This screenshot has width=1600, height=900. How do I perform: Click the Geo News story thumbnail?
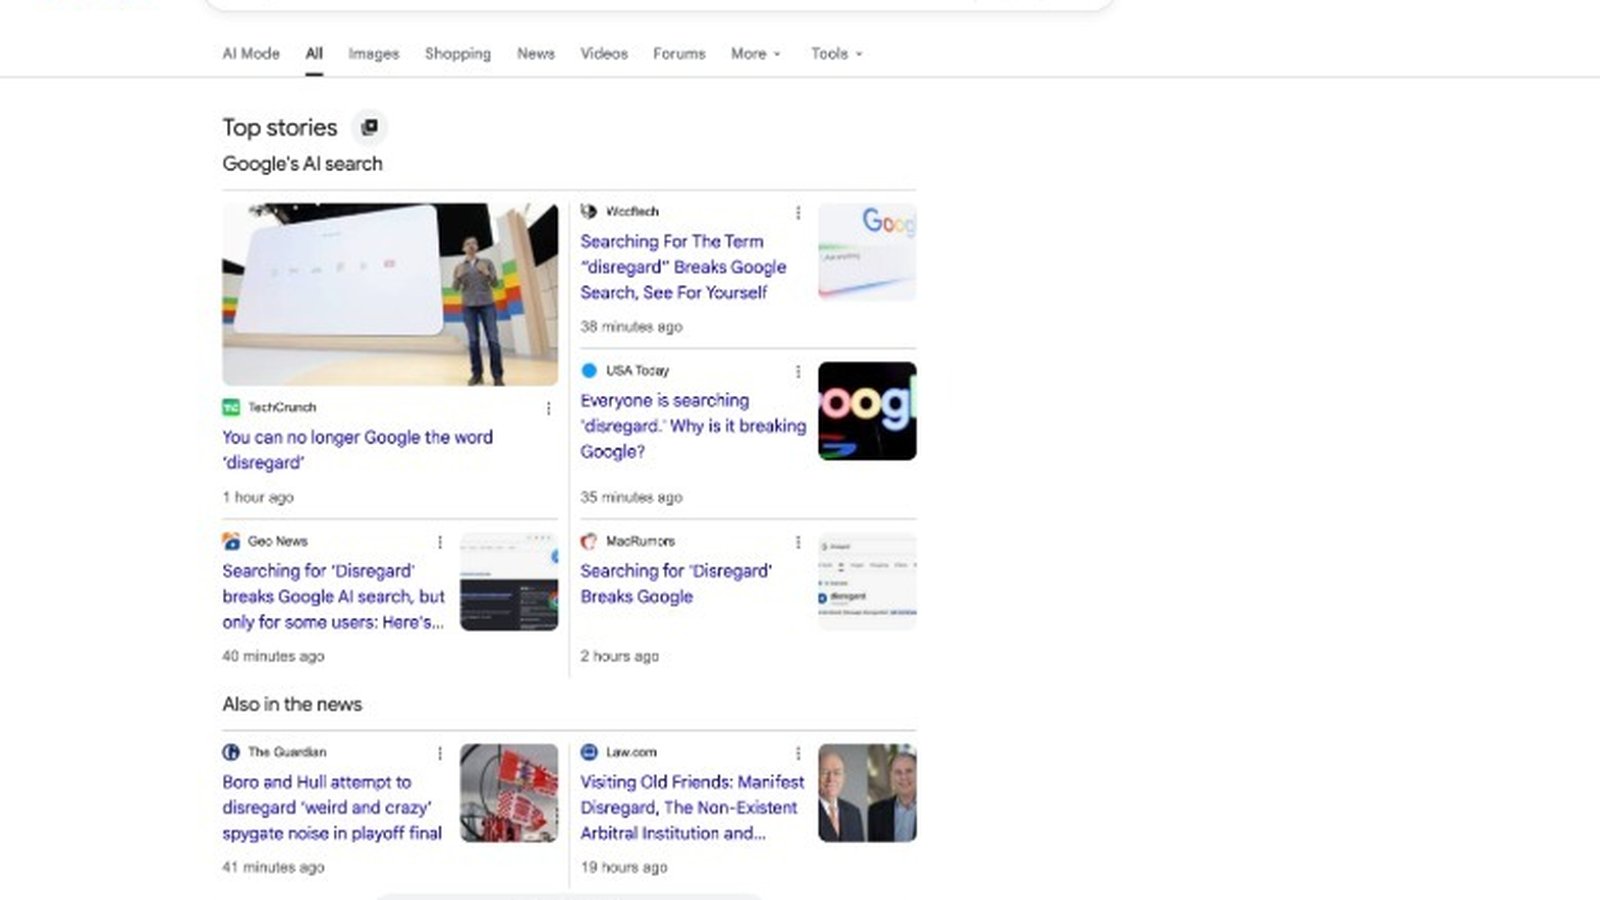click(509, 582)
